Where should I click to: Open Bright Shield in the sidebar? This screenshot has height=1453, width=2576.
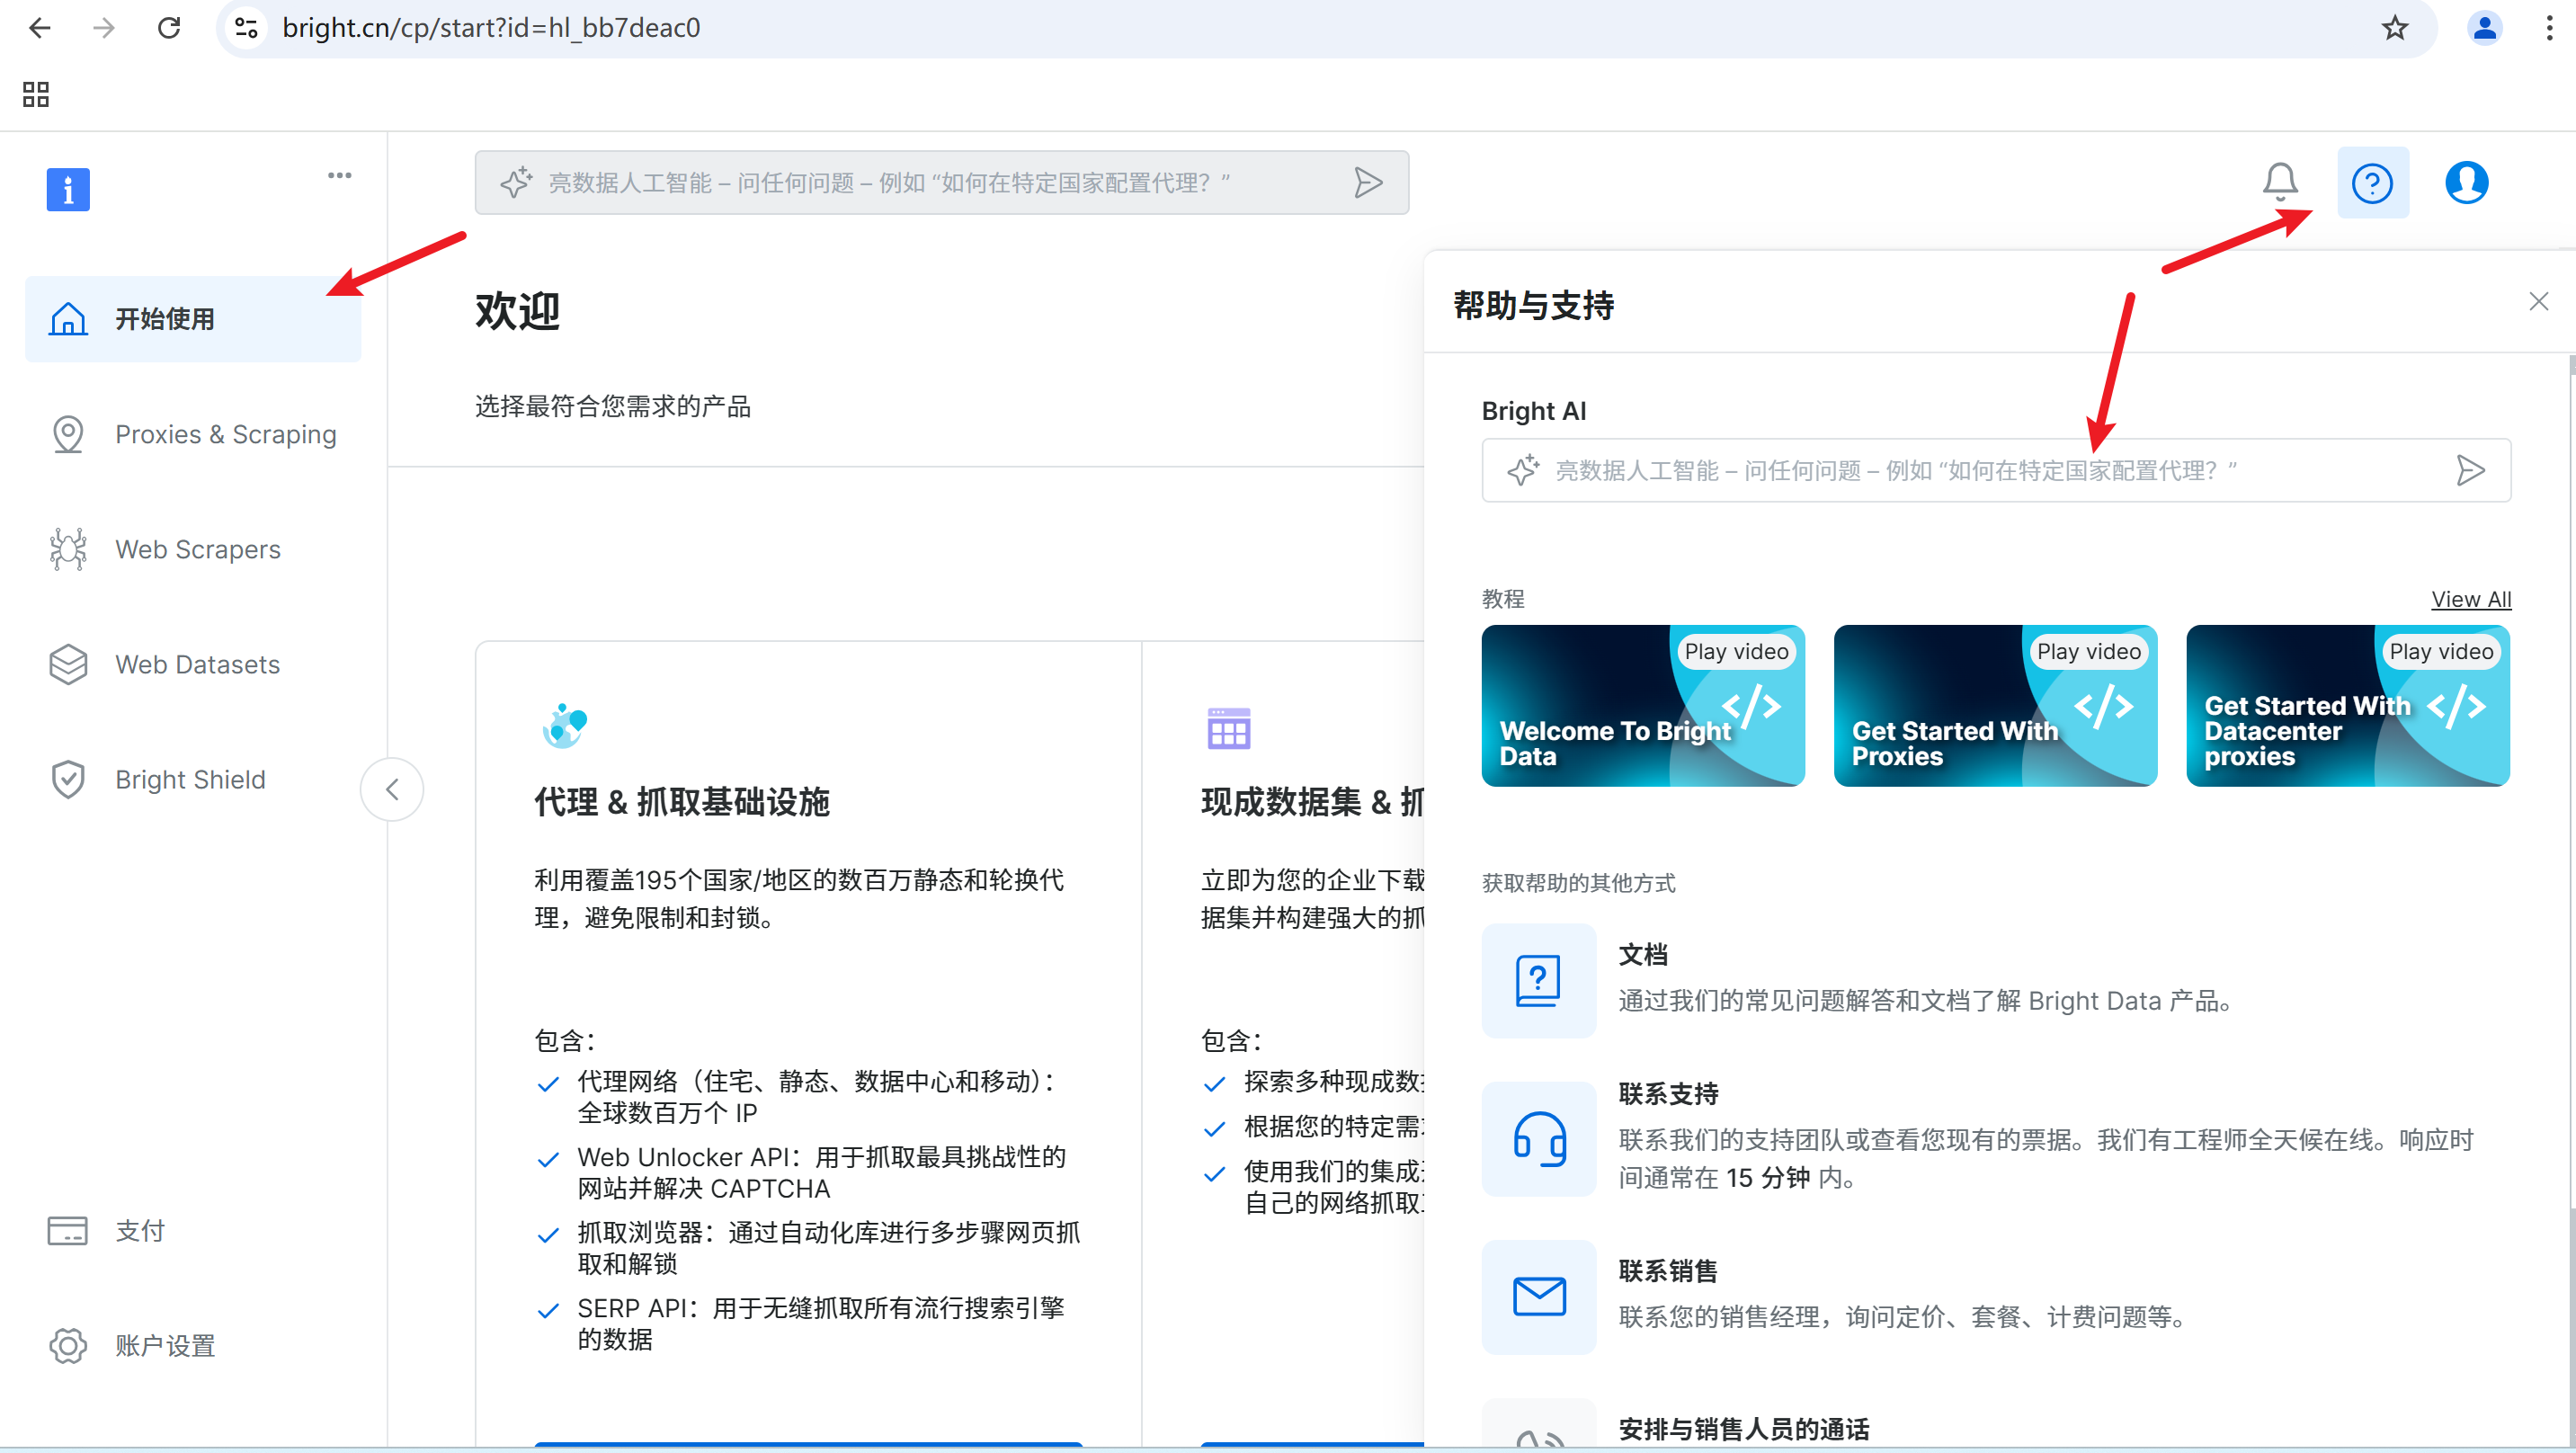pos(190,779)
